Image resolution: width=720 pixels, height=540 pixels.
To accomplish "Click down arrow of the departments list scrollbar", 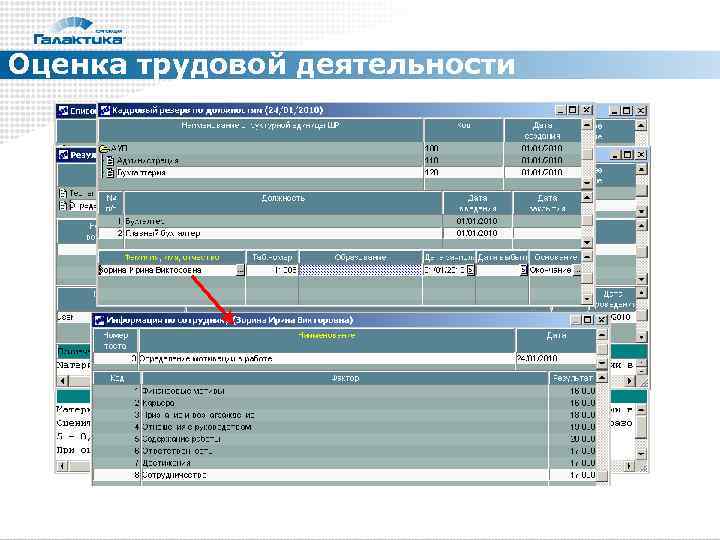I will pyautogui.click(x=587, y=183).
